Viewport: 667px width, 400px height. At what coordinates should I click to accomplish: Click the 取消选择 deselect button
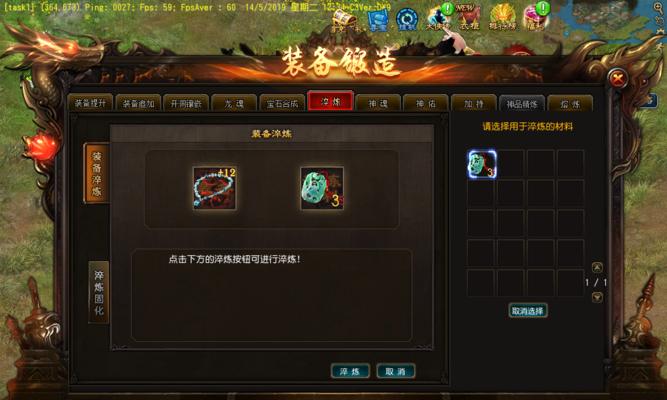[527, 311]
